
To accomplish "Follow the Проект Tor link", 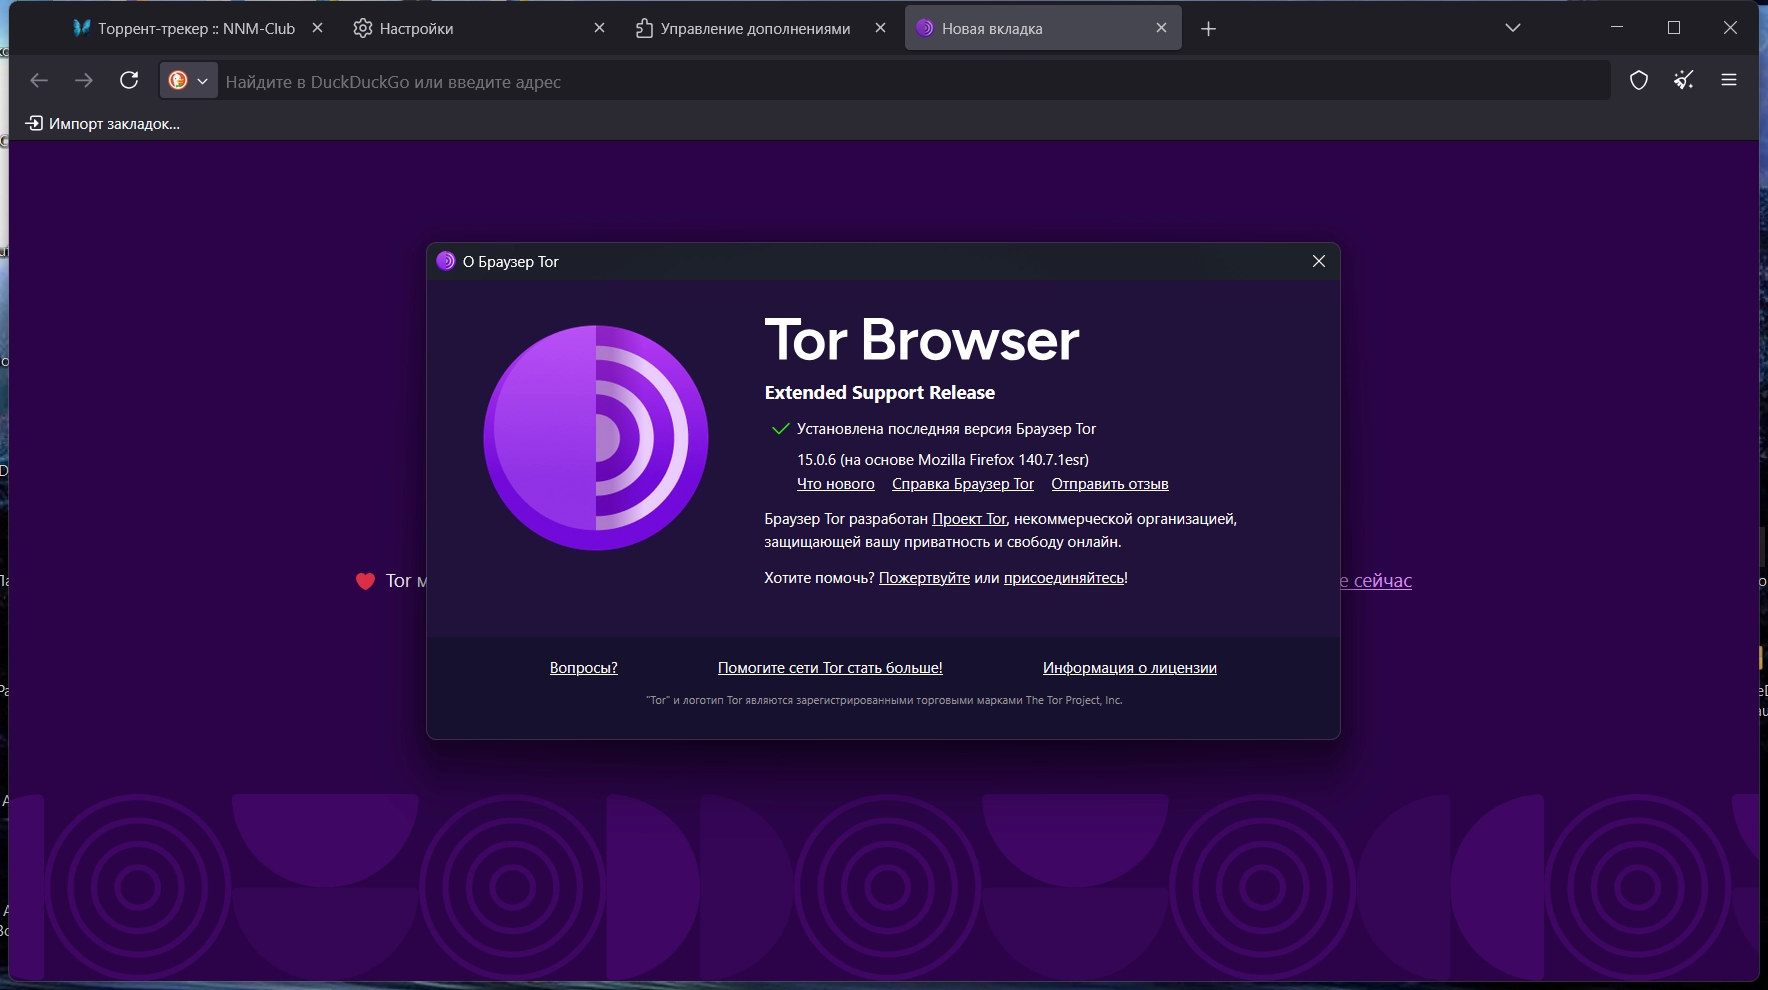I will pyautogui.click(x=969, y=519).
